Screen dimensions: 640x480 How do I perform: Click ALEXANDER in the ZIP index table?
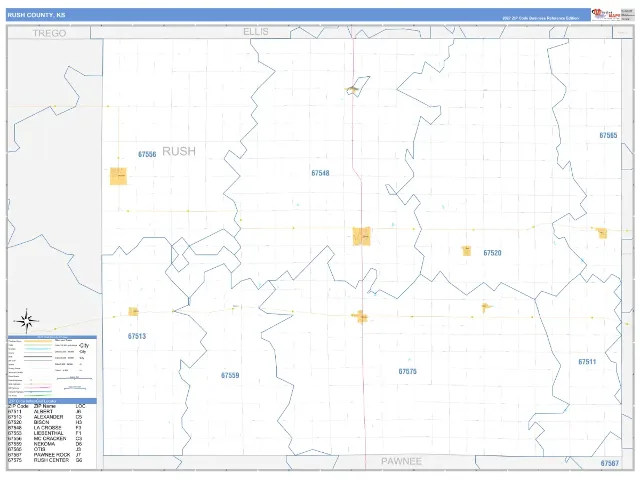[48, 417]
